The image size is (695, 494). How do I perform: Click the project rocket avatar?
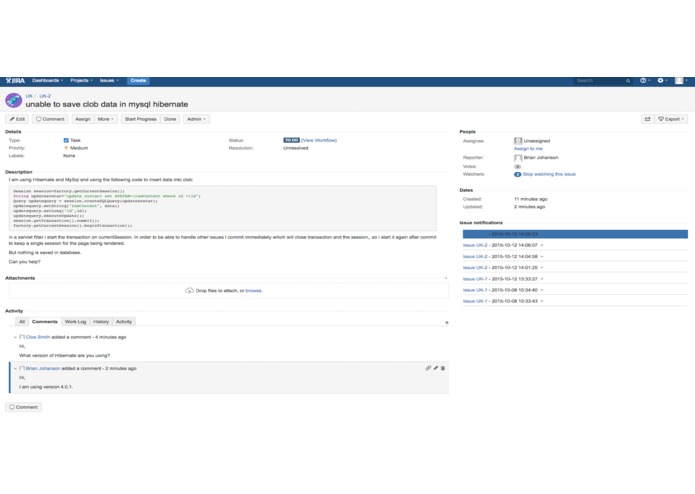click(x=13, y=100)
